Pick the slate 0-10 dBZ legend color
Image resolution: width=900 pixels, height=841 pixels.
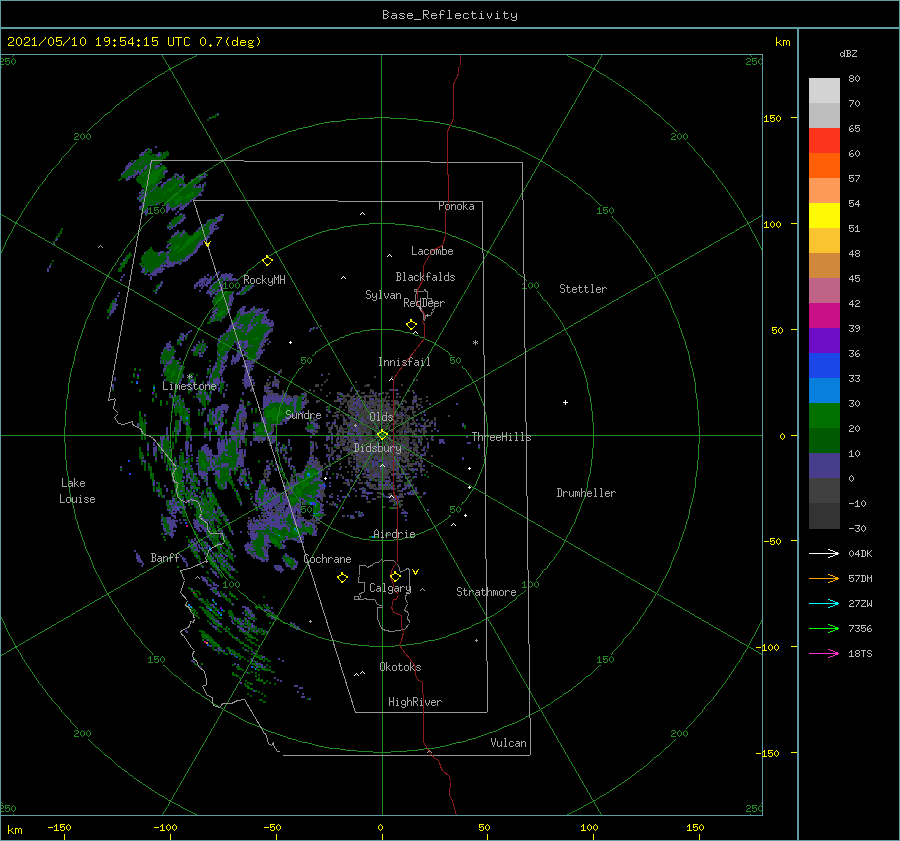824,465
